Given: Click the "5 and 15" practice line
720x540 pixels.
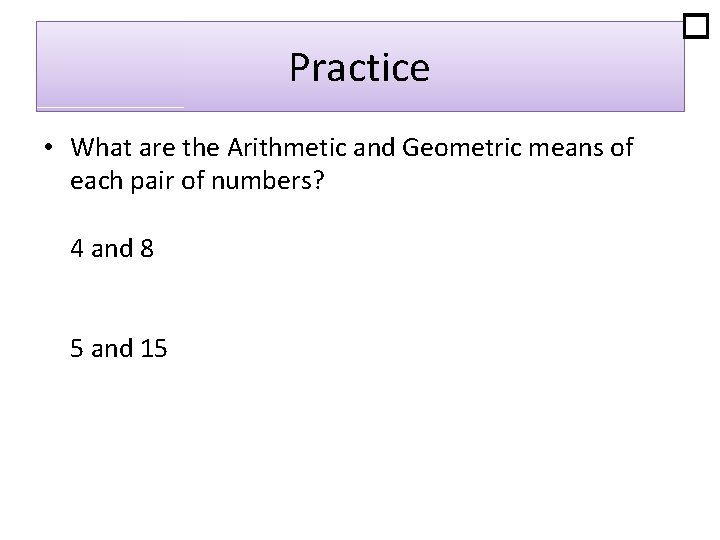Looking at the screenshot, I should [x=119, y=348].
